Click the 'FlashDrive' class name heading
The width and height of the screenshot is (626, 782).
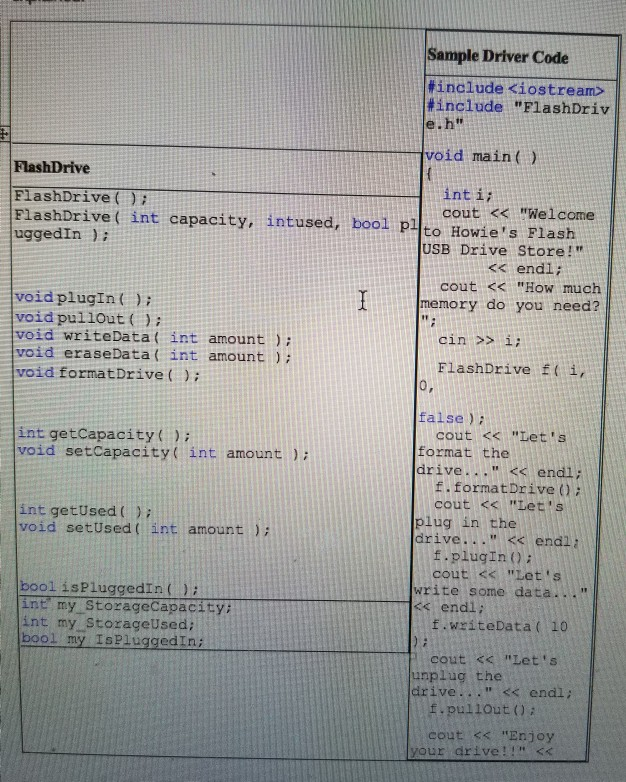52,167
